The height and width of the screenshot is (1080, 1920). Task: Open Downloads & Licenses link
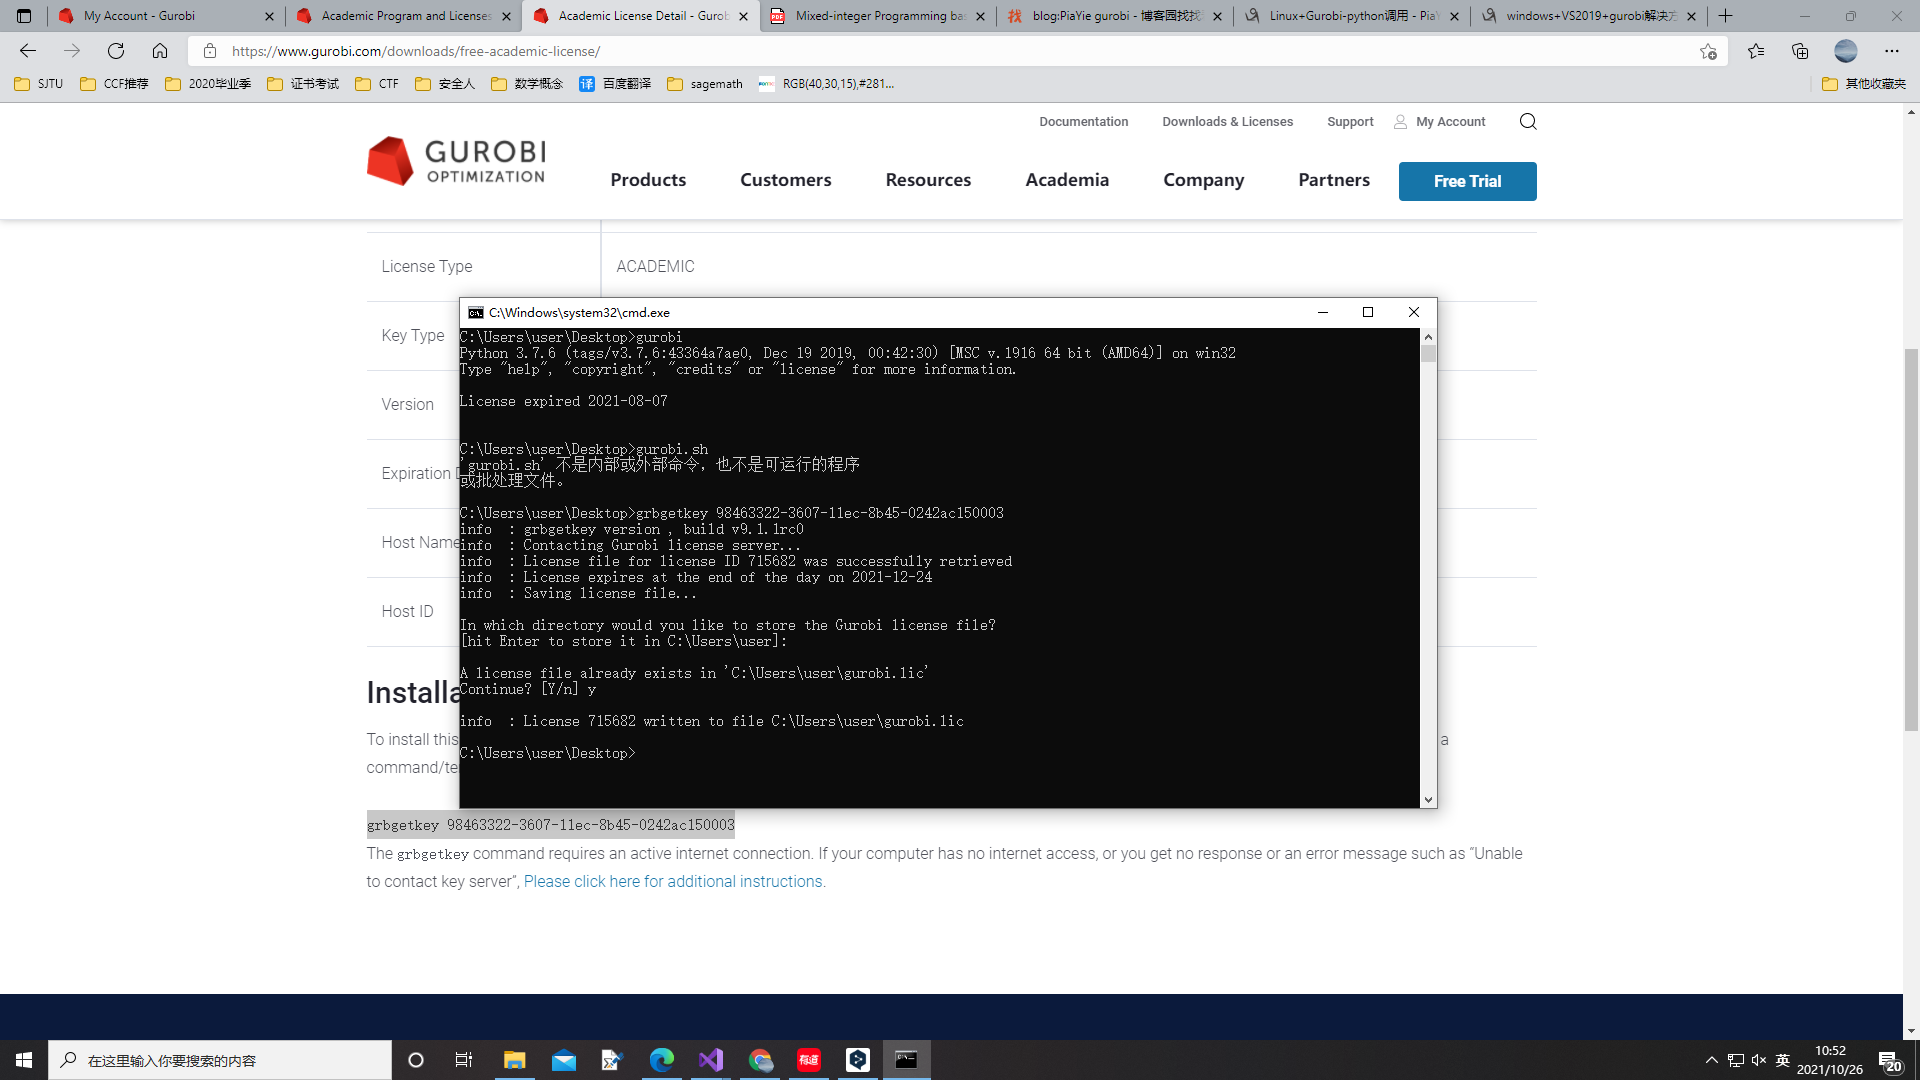point(1227,122)
